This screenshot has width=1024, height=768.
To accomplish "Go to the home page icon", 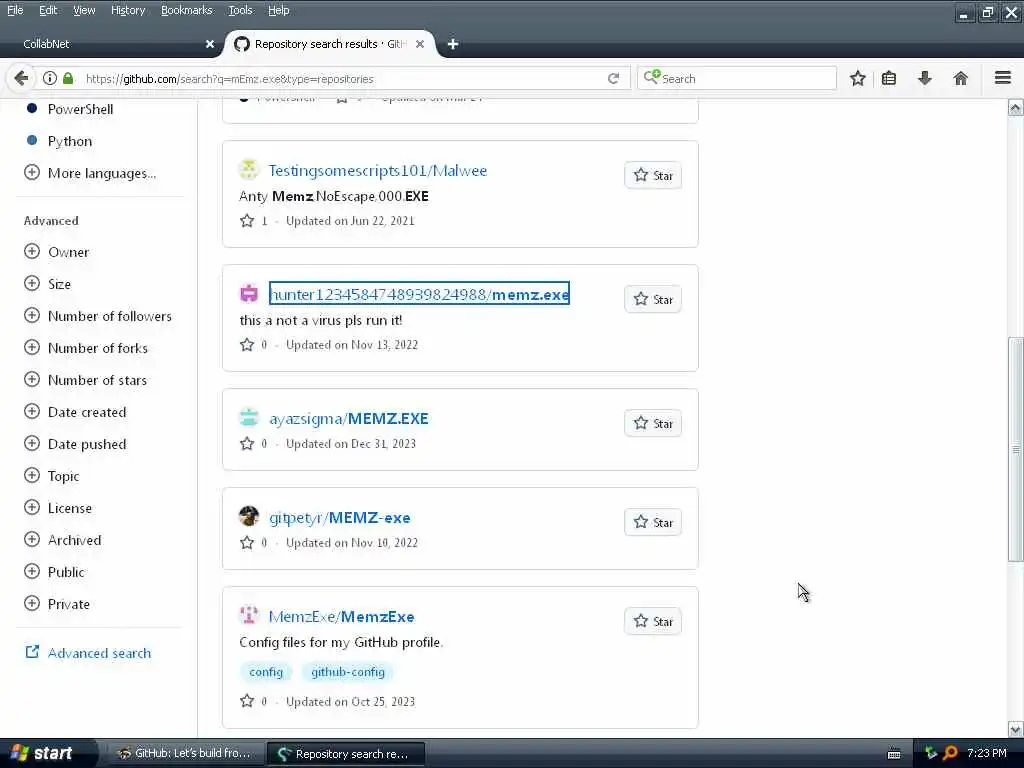I will (960, 78).
